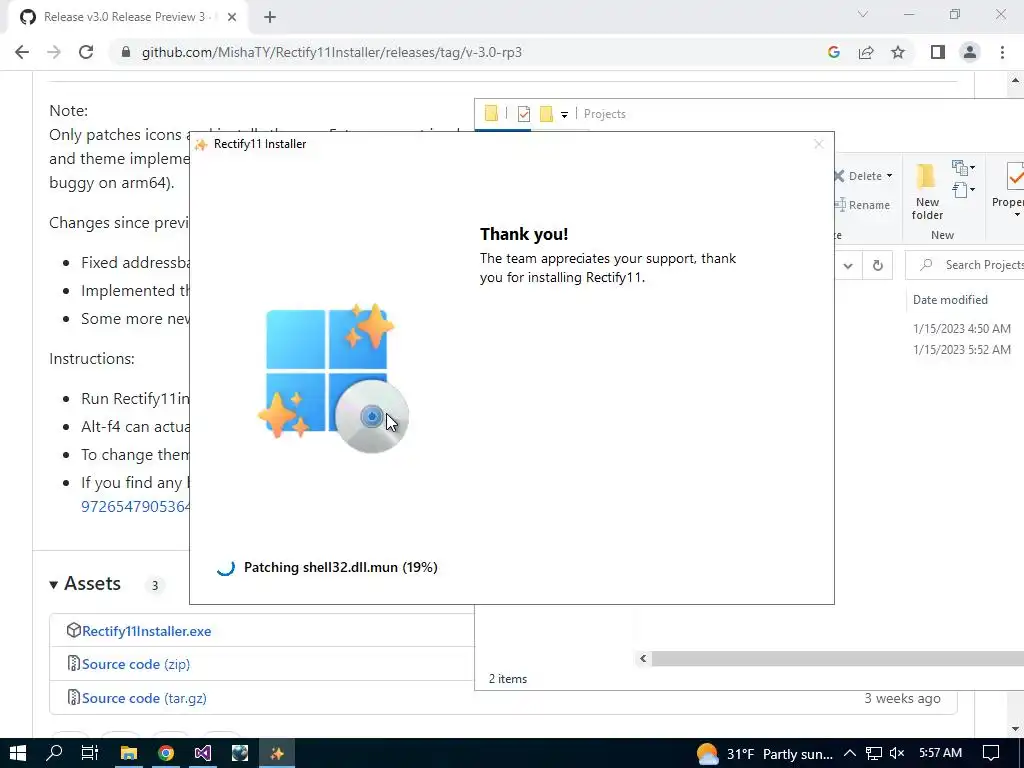Click the Patching shell32.dll.mun progress text
1024x768 pixels.
[x=340, y=567]
